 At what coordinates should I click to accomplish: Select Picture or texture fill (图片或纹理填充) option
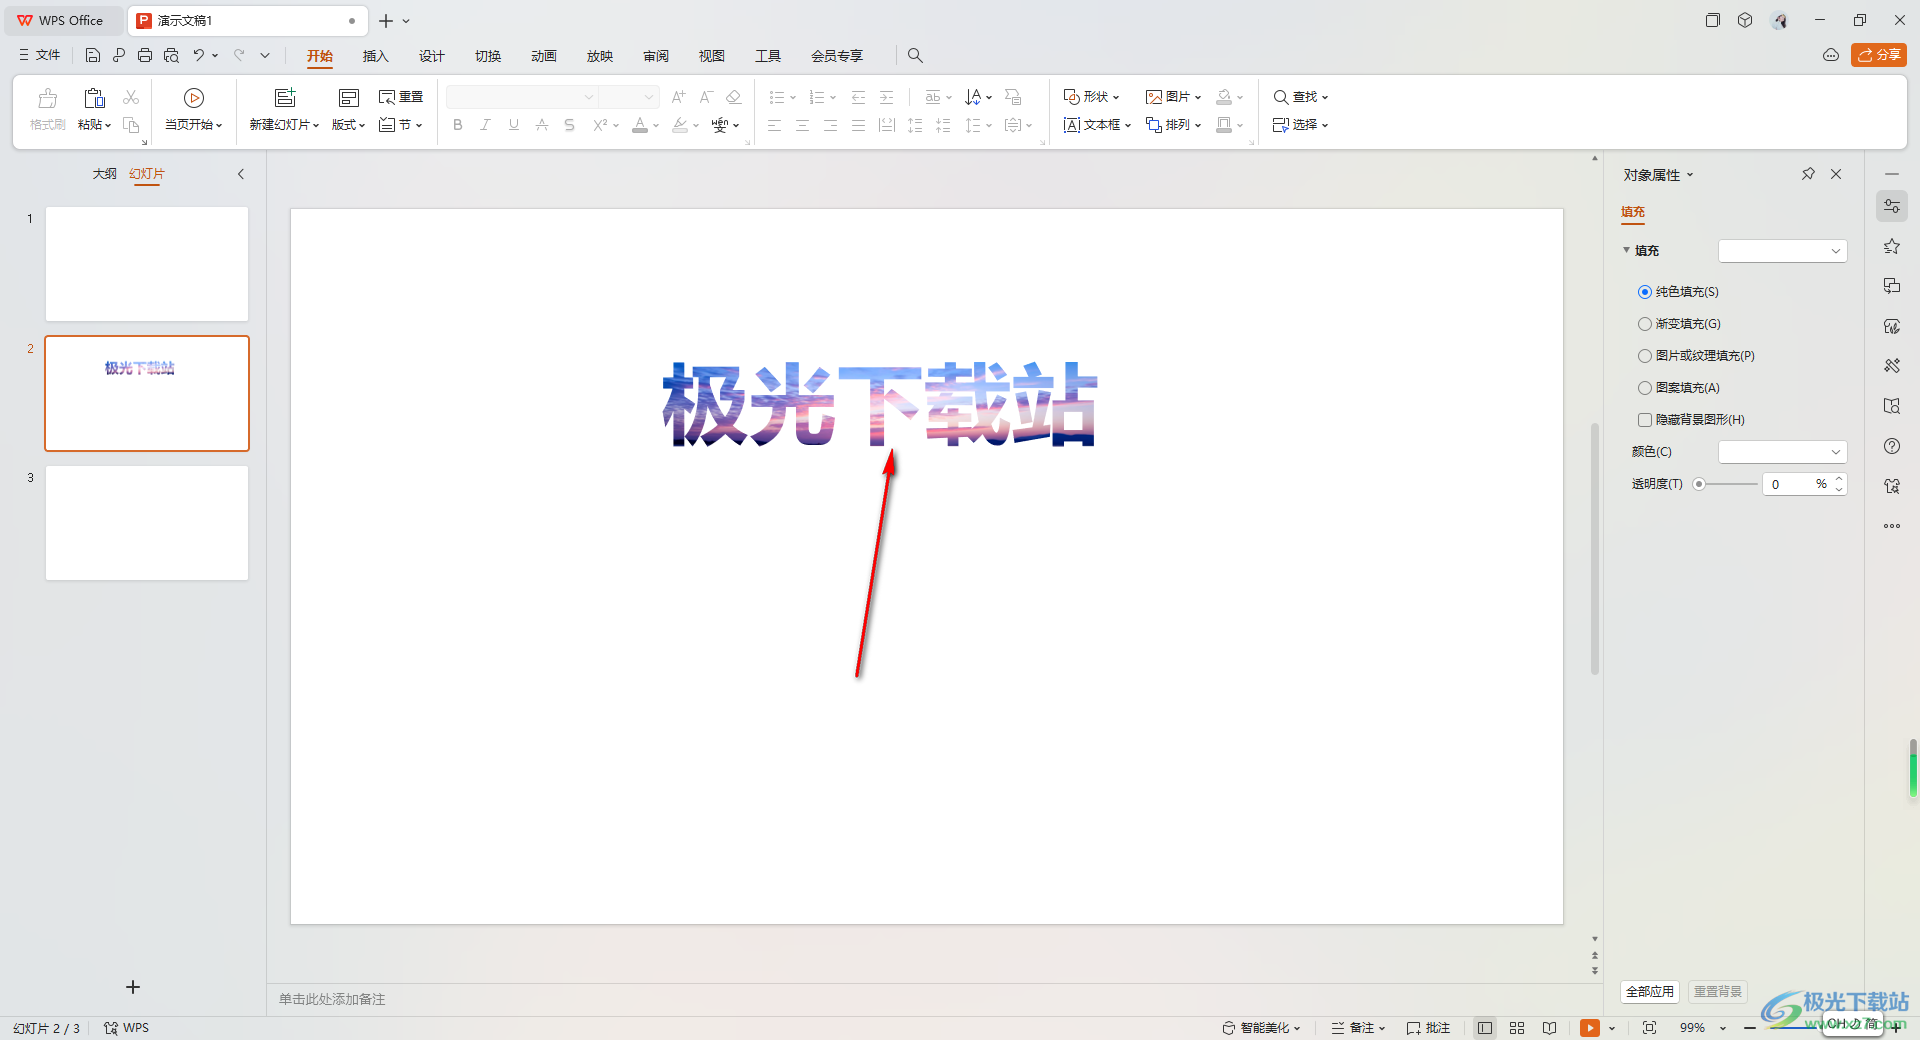pos(1645,356)
